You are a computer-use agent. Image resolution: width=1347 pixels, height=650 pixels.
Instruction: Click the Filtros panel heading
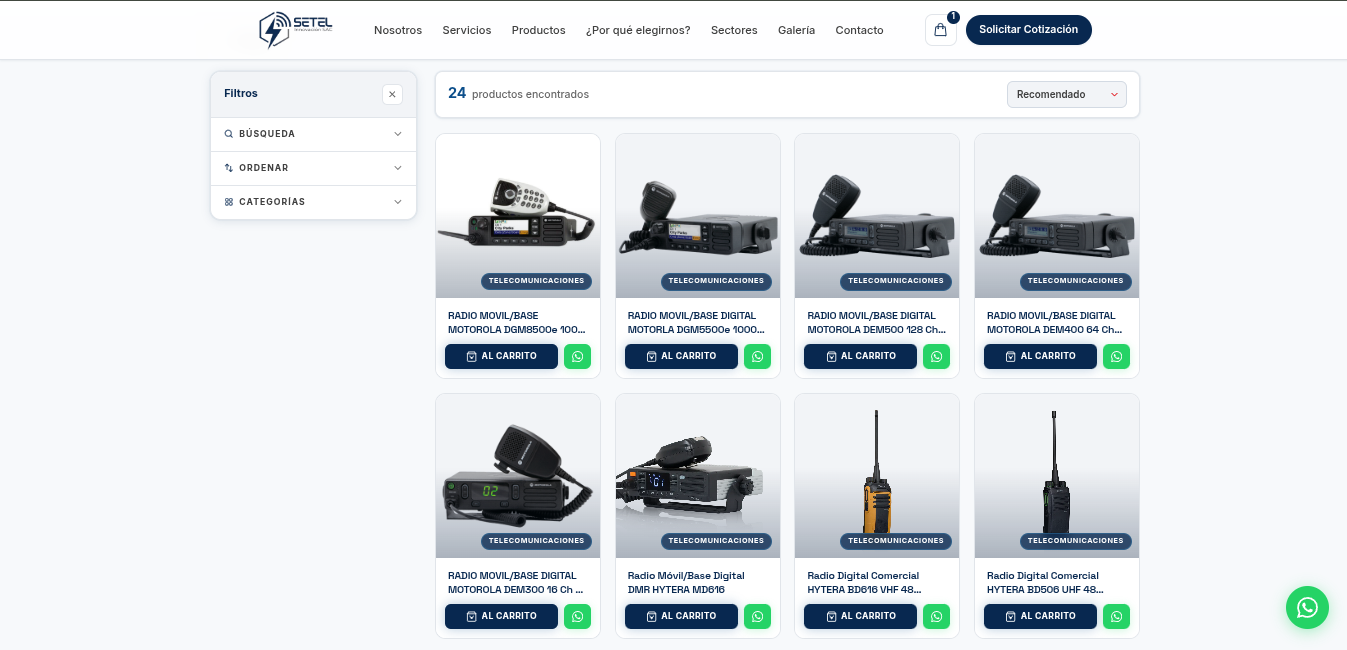pos(241,93)
